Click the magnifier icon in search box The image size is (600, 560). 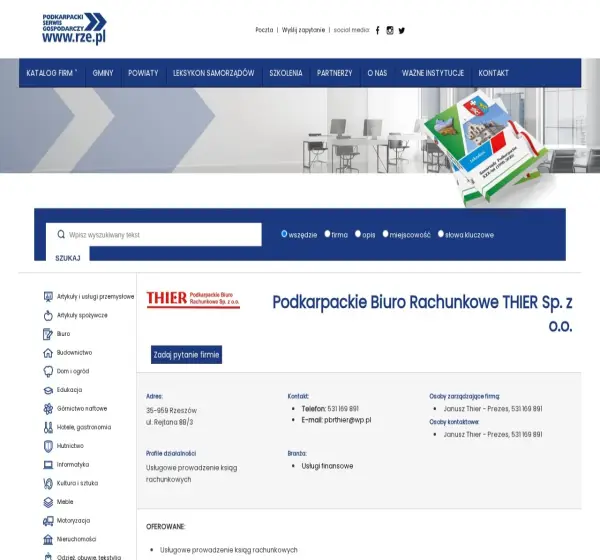coord(61,234)
